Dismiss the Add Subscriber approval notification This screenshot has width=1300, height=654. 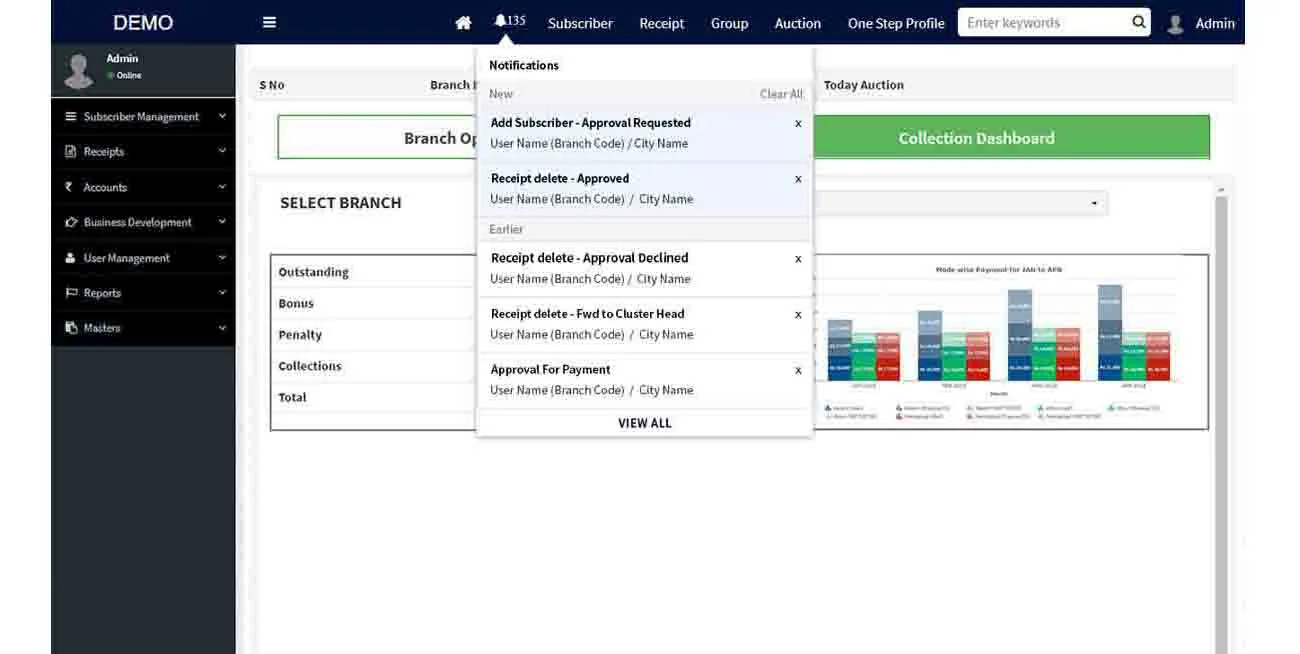click(x=798, y=124)
